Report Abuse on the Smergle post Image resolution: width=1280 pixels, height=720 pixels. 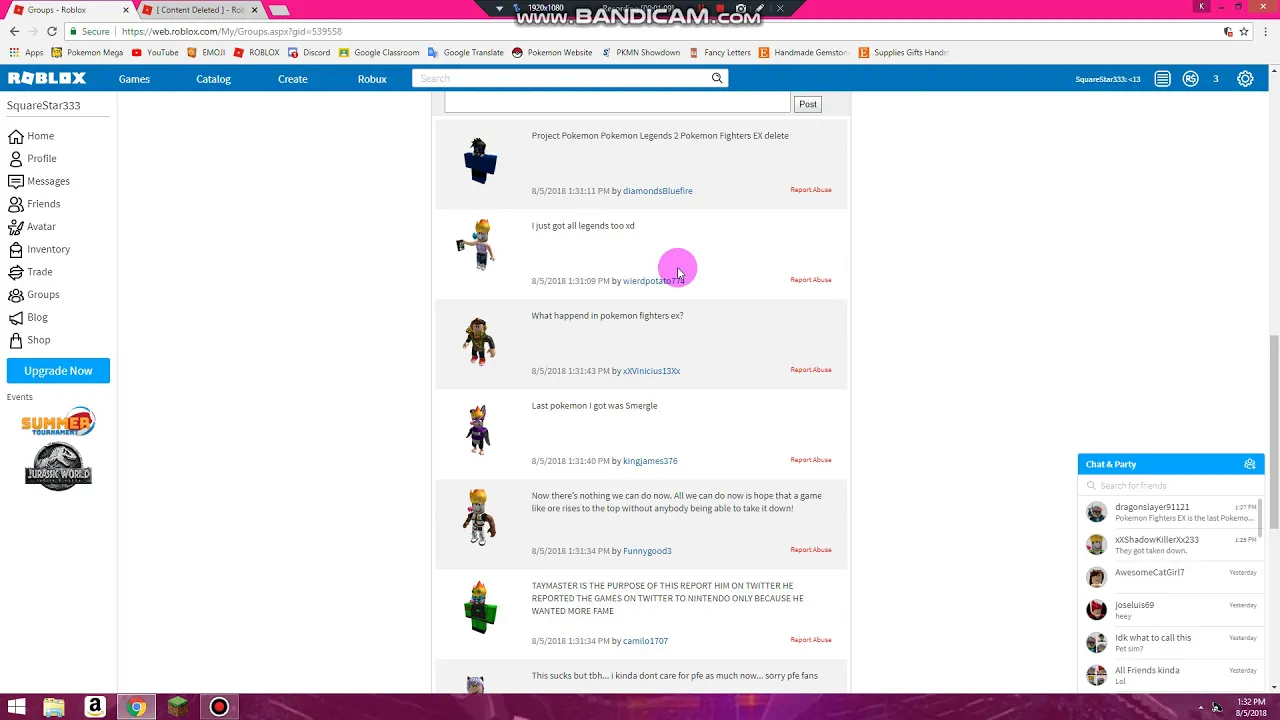point(811,460)
